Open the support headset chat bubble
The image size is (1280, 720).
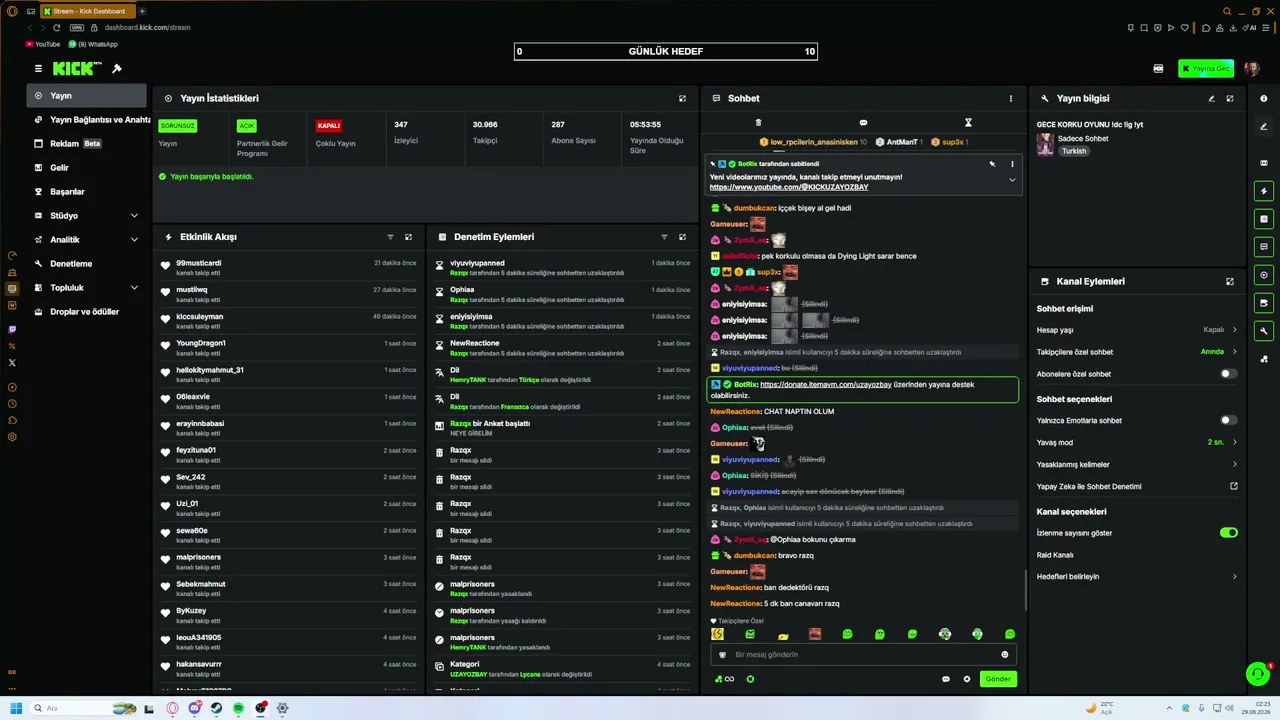(x=1258, y=674)
